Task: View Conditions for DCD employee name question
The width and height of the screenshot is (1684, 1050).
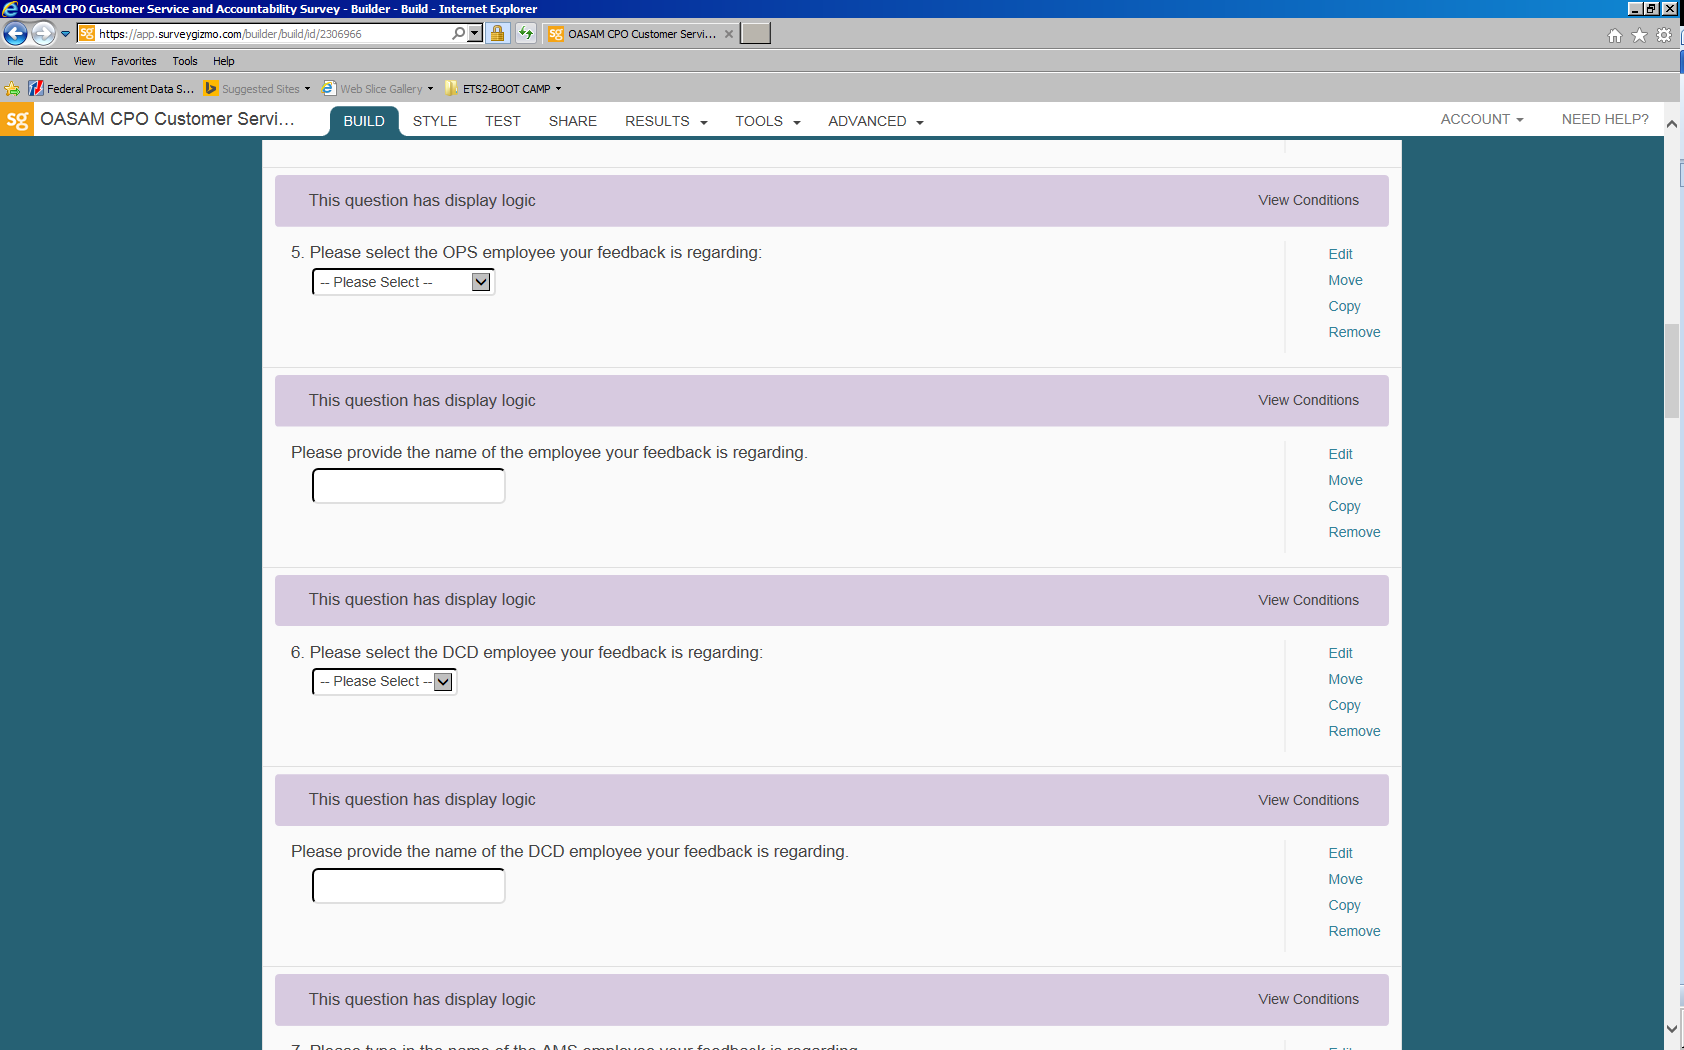Action: (x=1308, y=800)
